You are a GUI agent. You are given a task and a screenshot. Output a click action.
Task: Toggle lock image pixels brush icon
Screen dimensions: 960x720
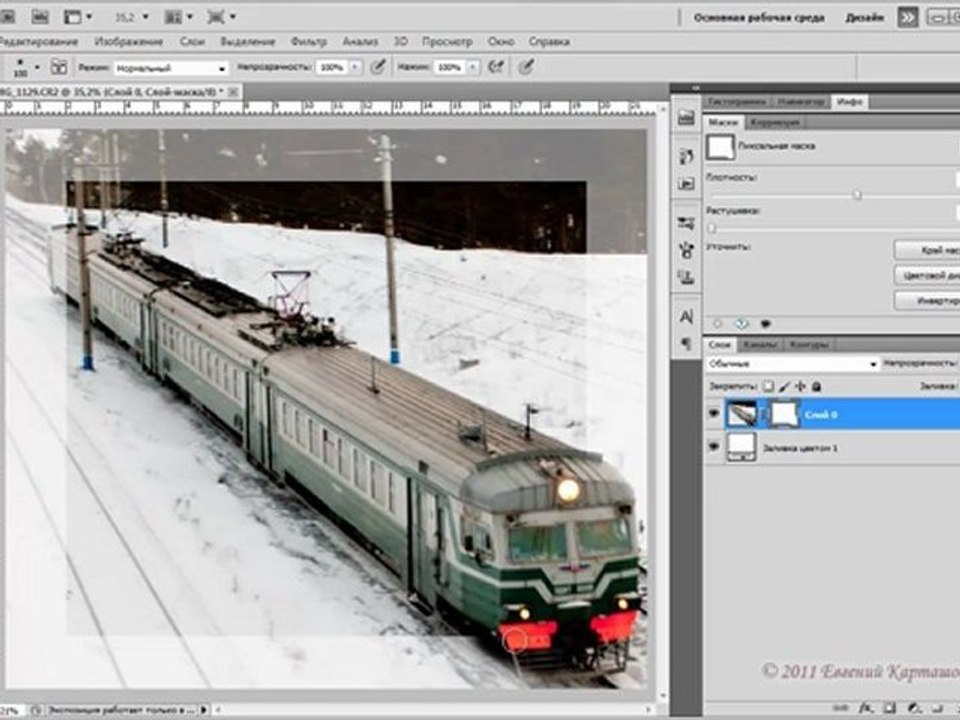point(784,386)
